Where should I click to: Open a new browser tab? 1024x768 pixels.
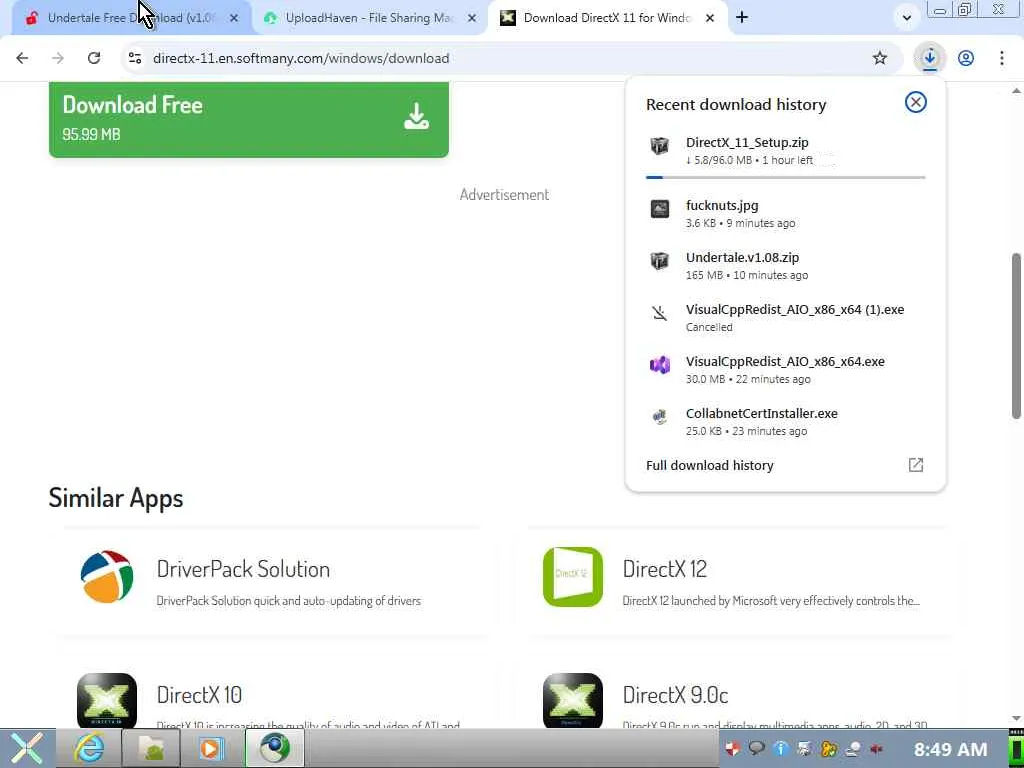click(742, 18)
